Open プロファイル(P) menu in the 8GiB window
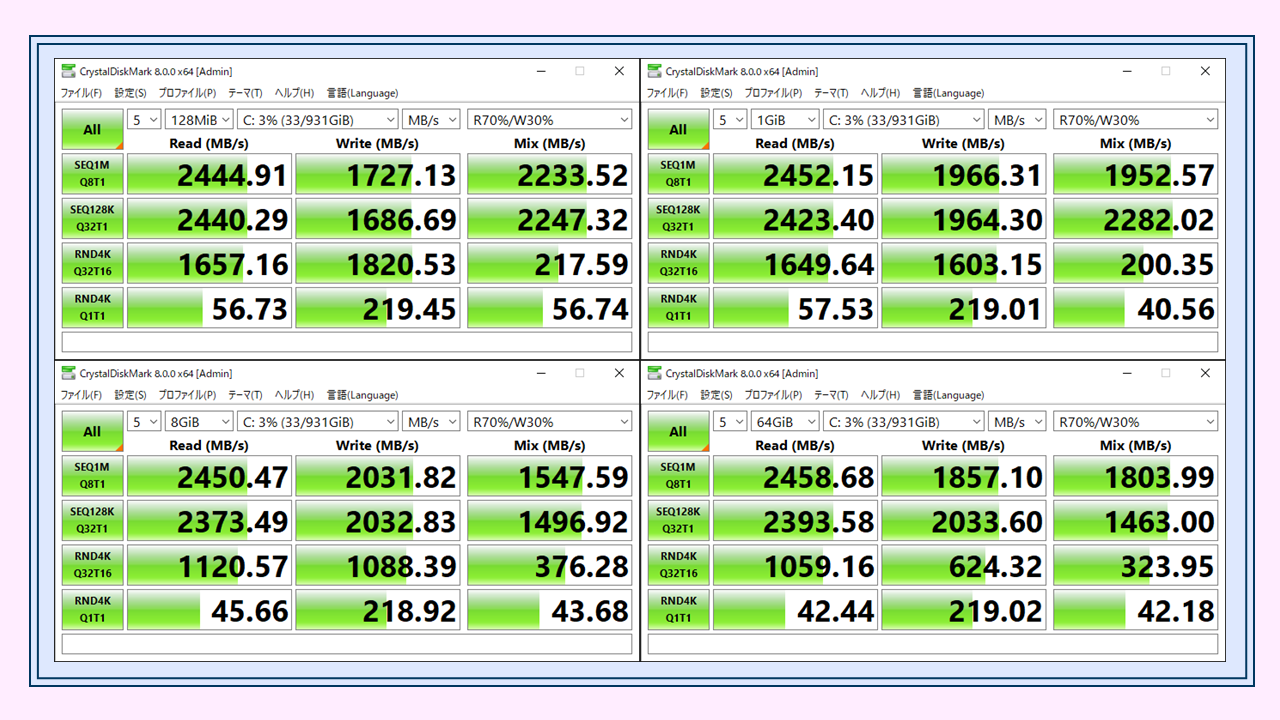1280x720 pixels. 187,395
